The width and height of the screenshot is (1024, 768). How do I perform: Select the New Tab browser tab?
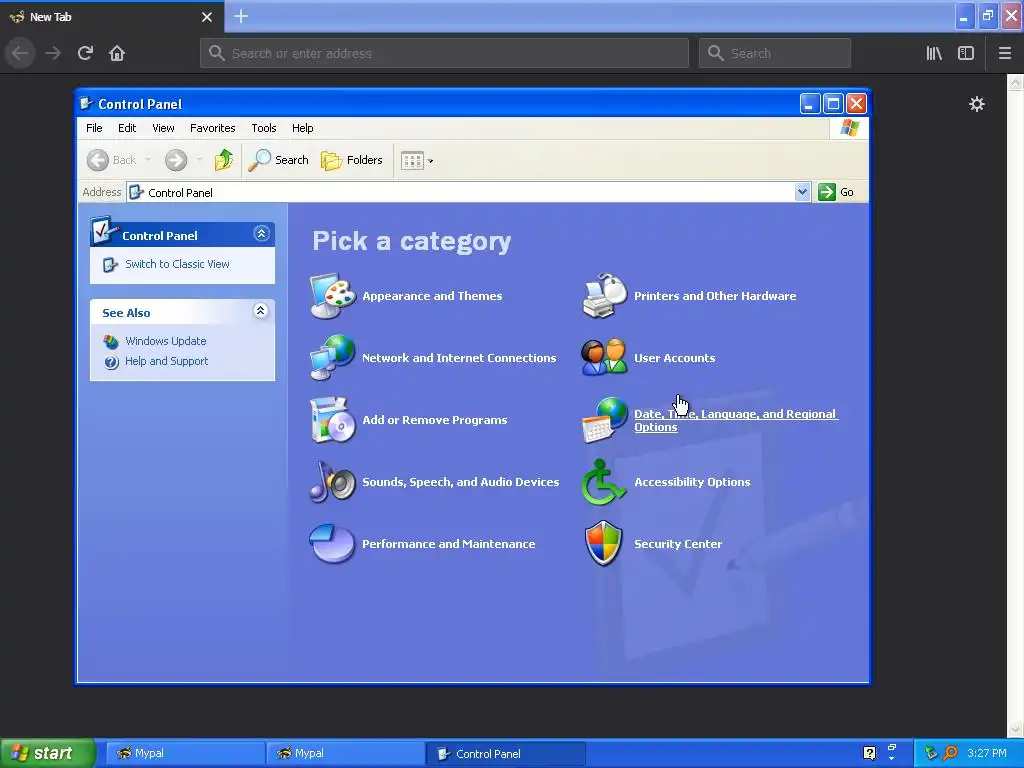pyautogui.click(x=112, y=17)
